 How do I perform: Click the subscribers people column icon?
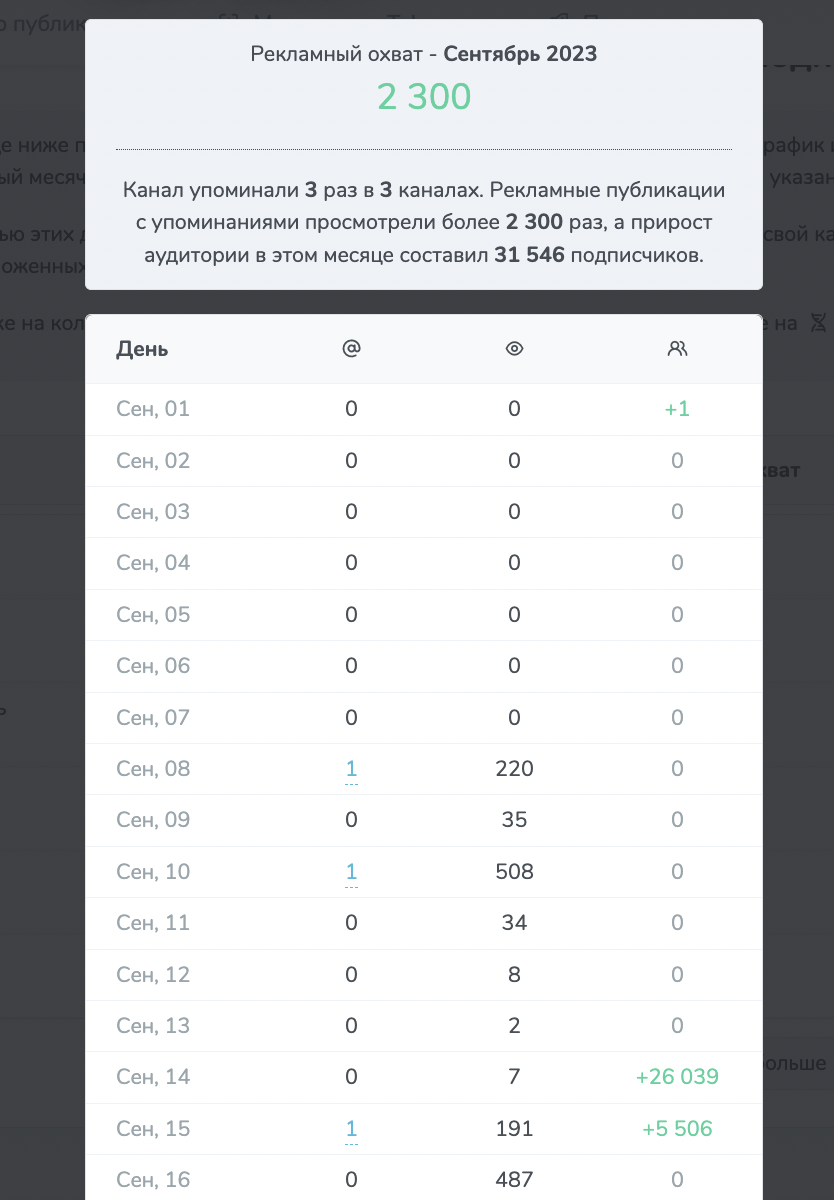tap(677, 349)
